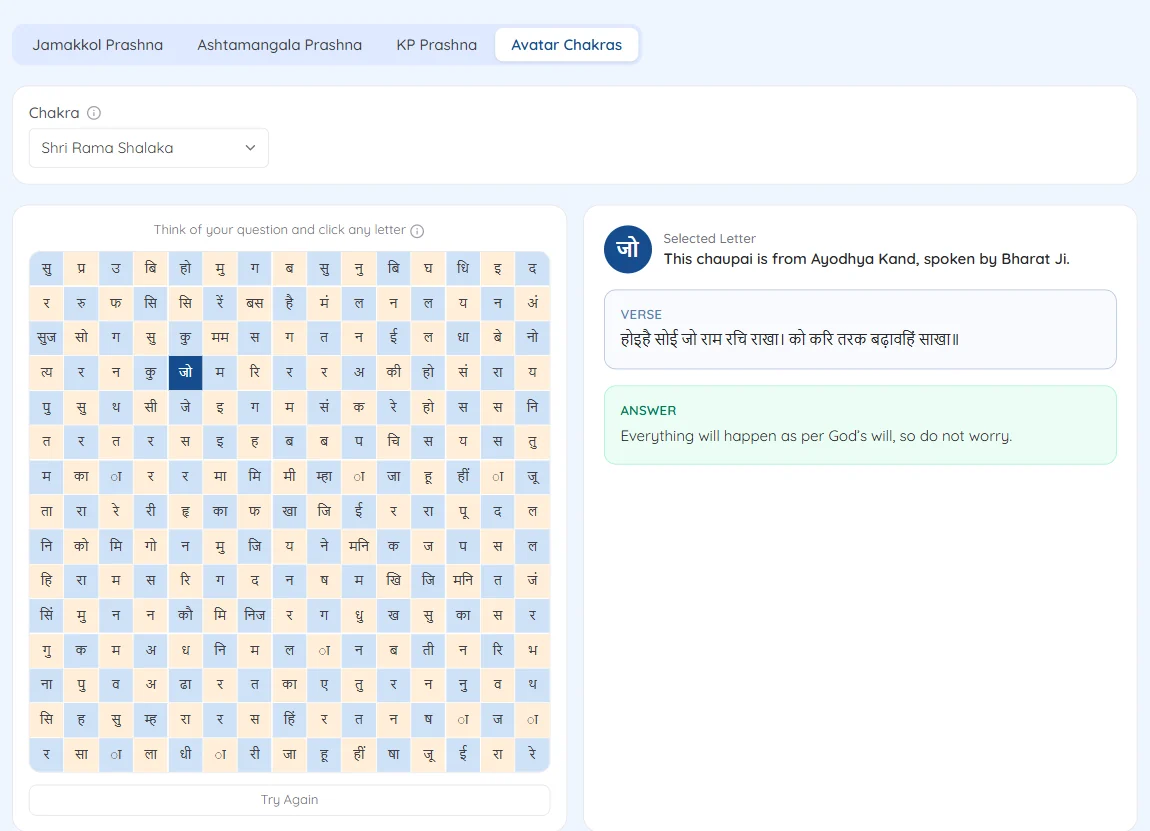Viewport: 1150px width, 831px height.
Task: Click the round जो selected letter badge
Action: click(x=628, y=249)
